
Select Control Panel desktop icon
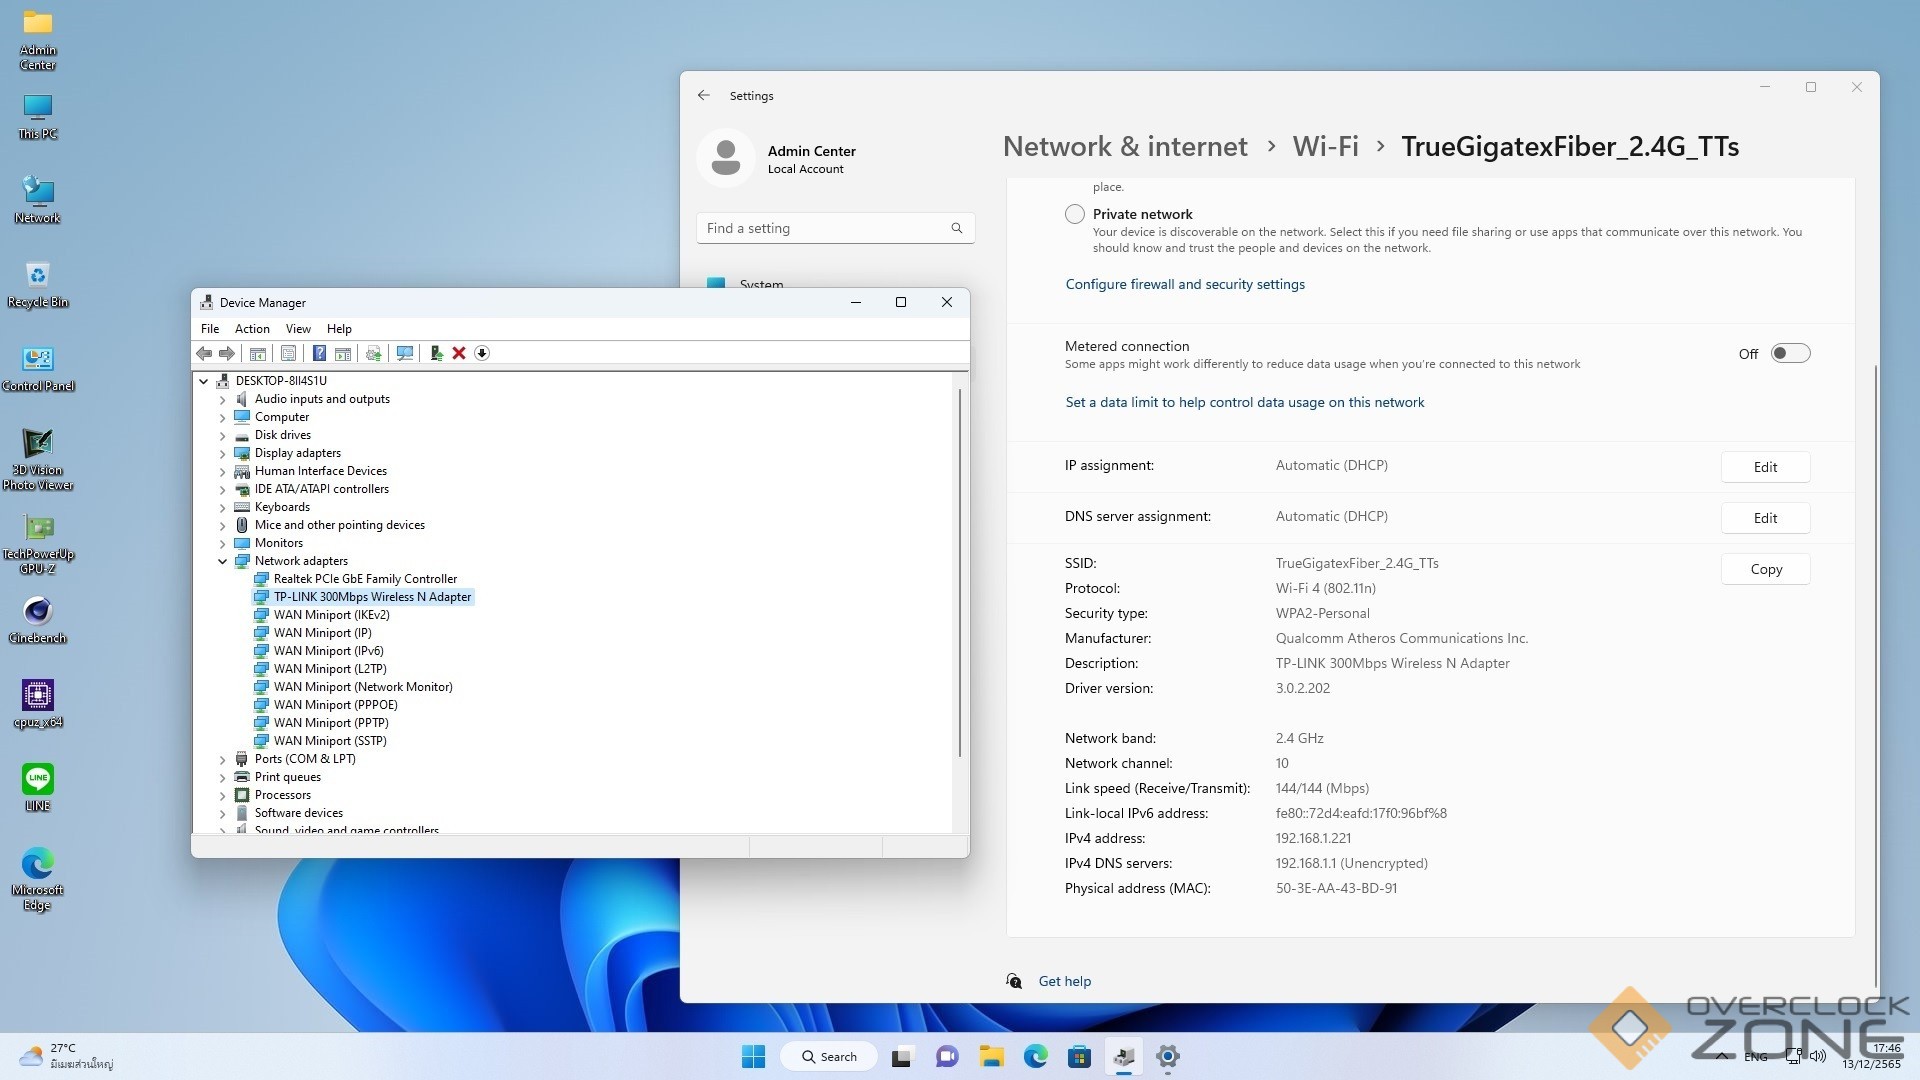(x=38, y=369)
